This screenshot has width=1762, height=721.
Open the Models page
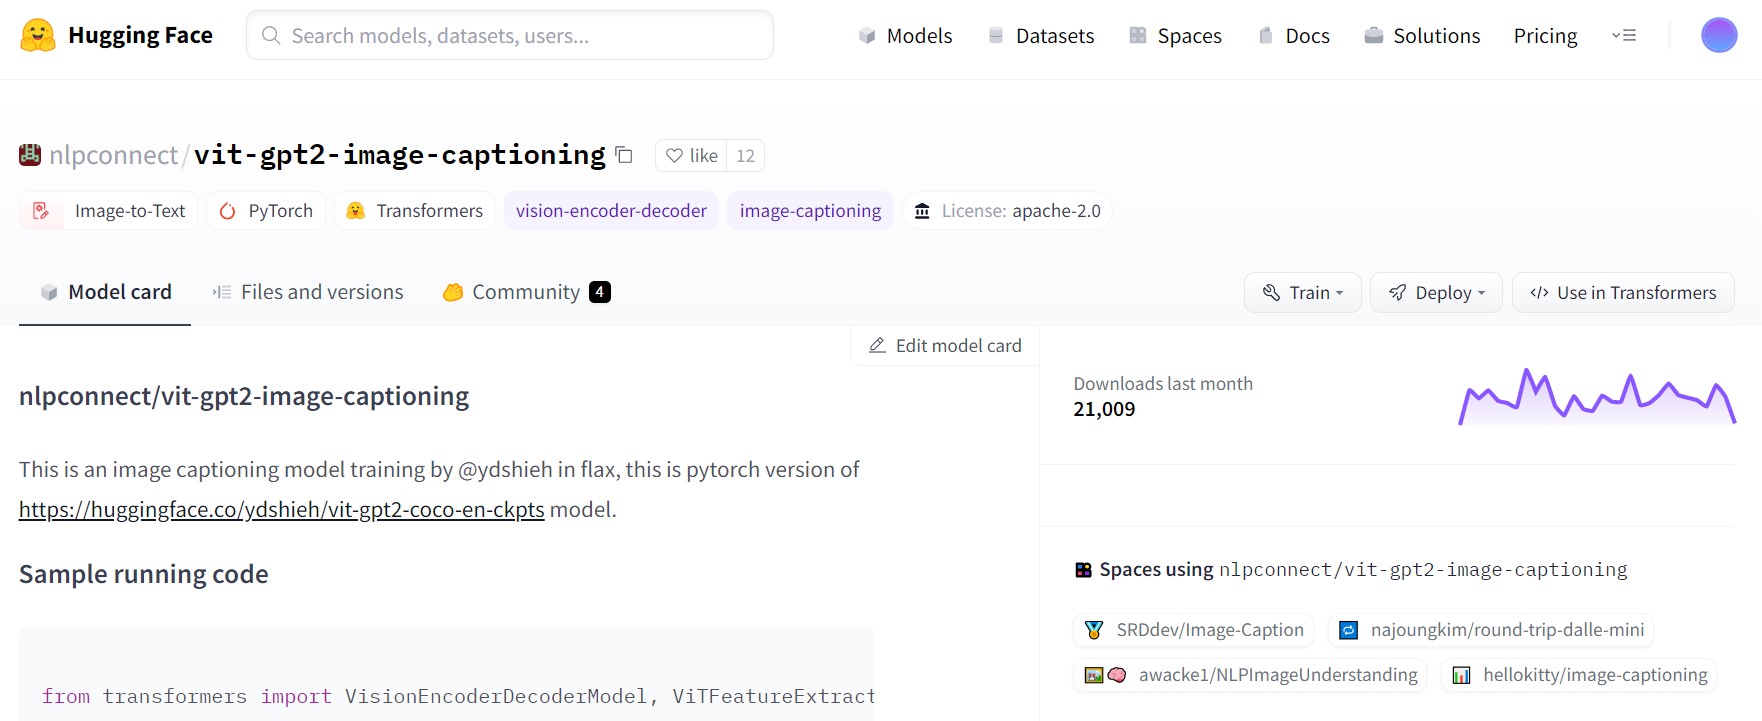tap(905, 36)
